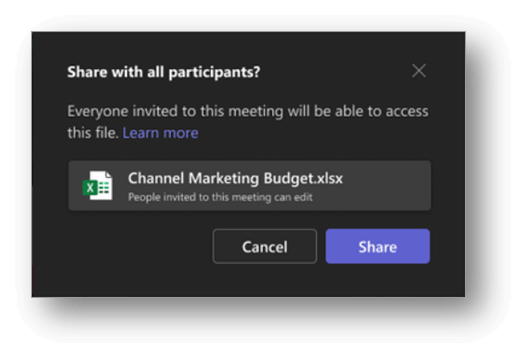528x360 pixels.
Task: Select the Channel Marketing Budget.xlsx file name
Action: [x=235, y=178]
